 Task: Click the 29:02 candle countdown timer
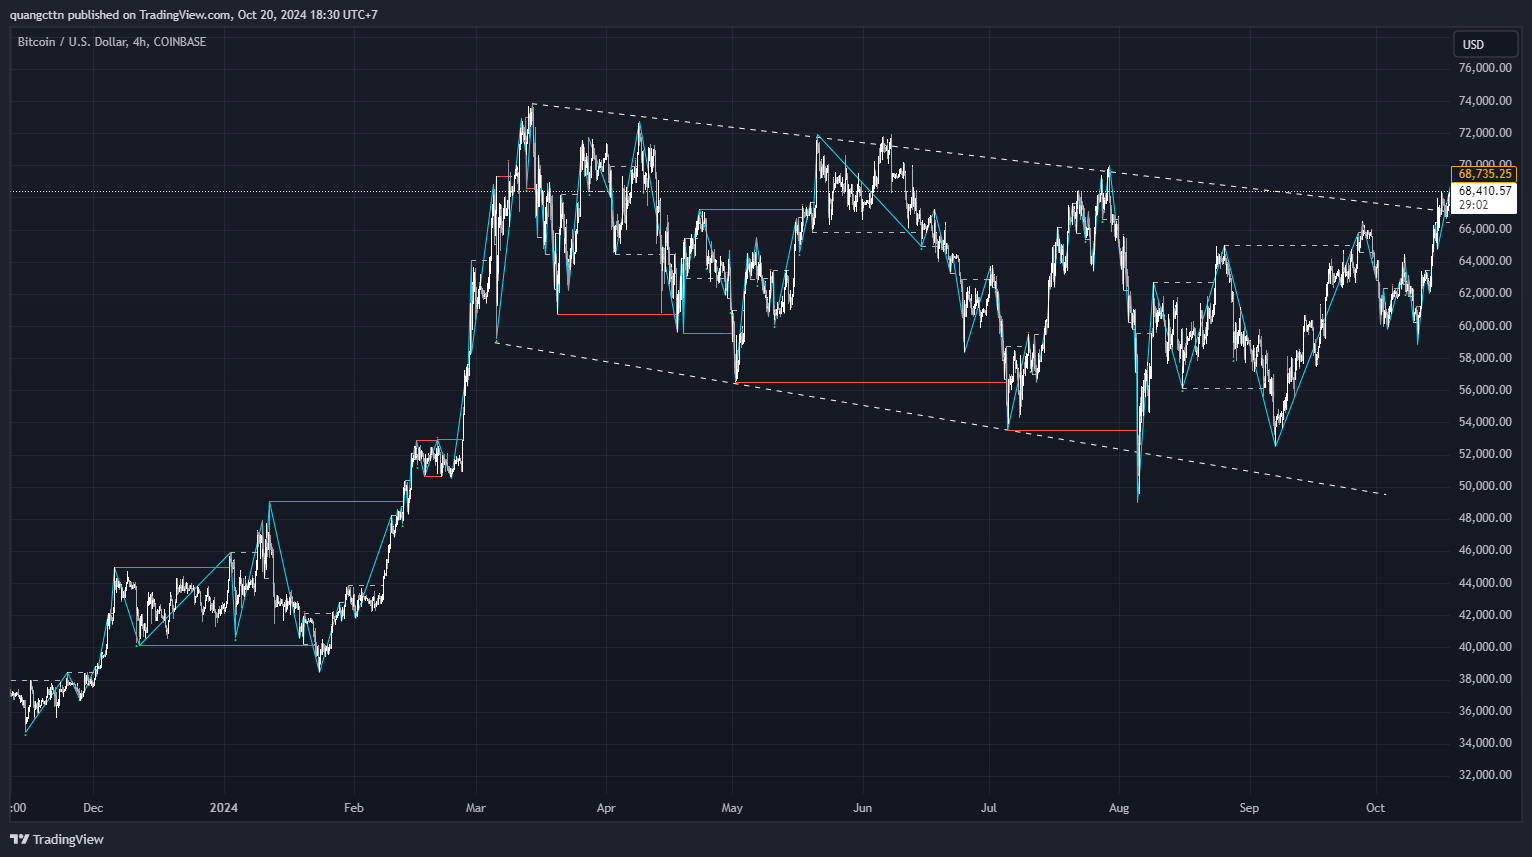[1473, 205]
